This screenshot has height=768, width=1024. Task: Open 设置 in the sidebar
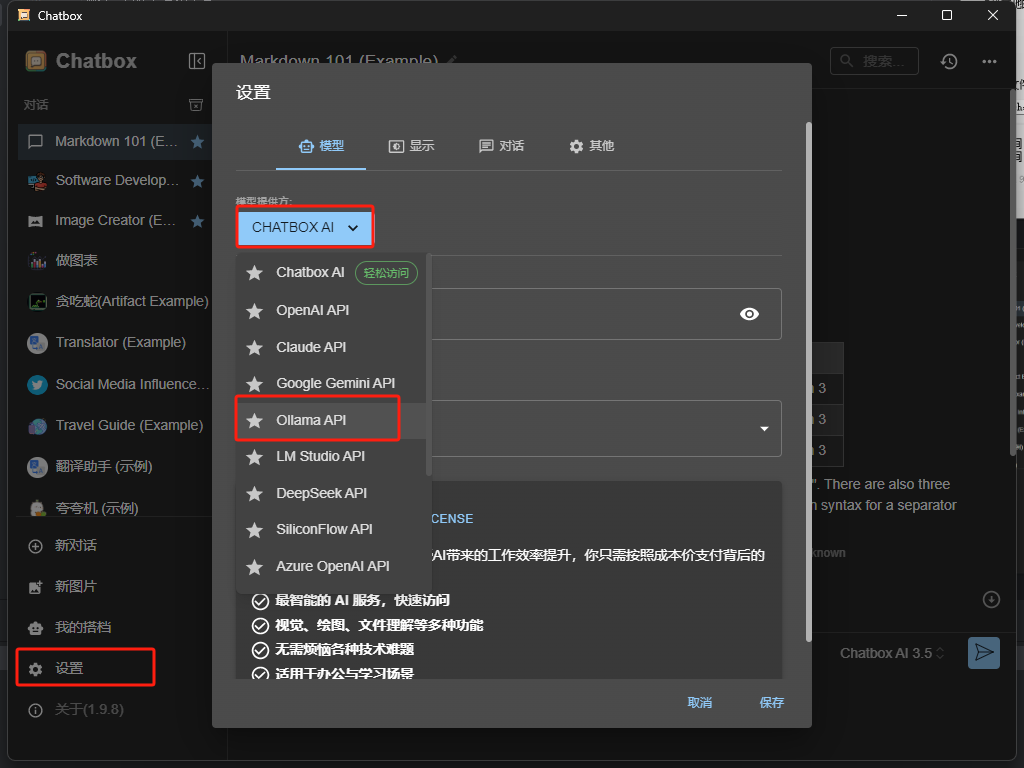[x=69, y=668]
